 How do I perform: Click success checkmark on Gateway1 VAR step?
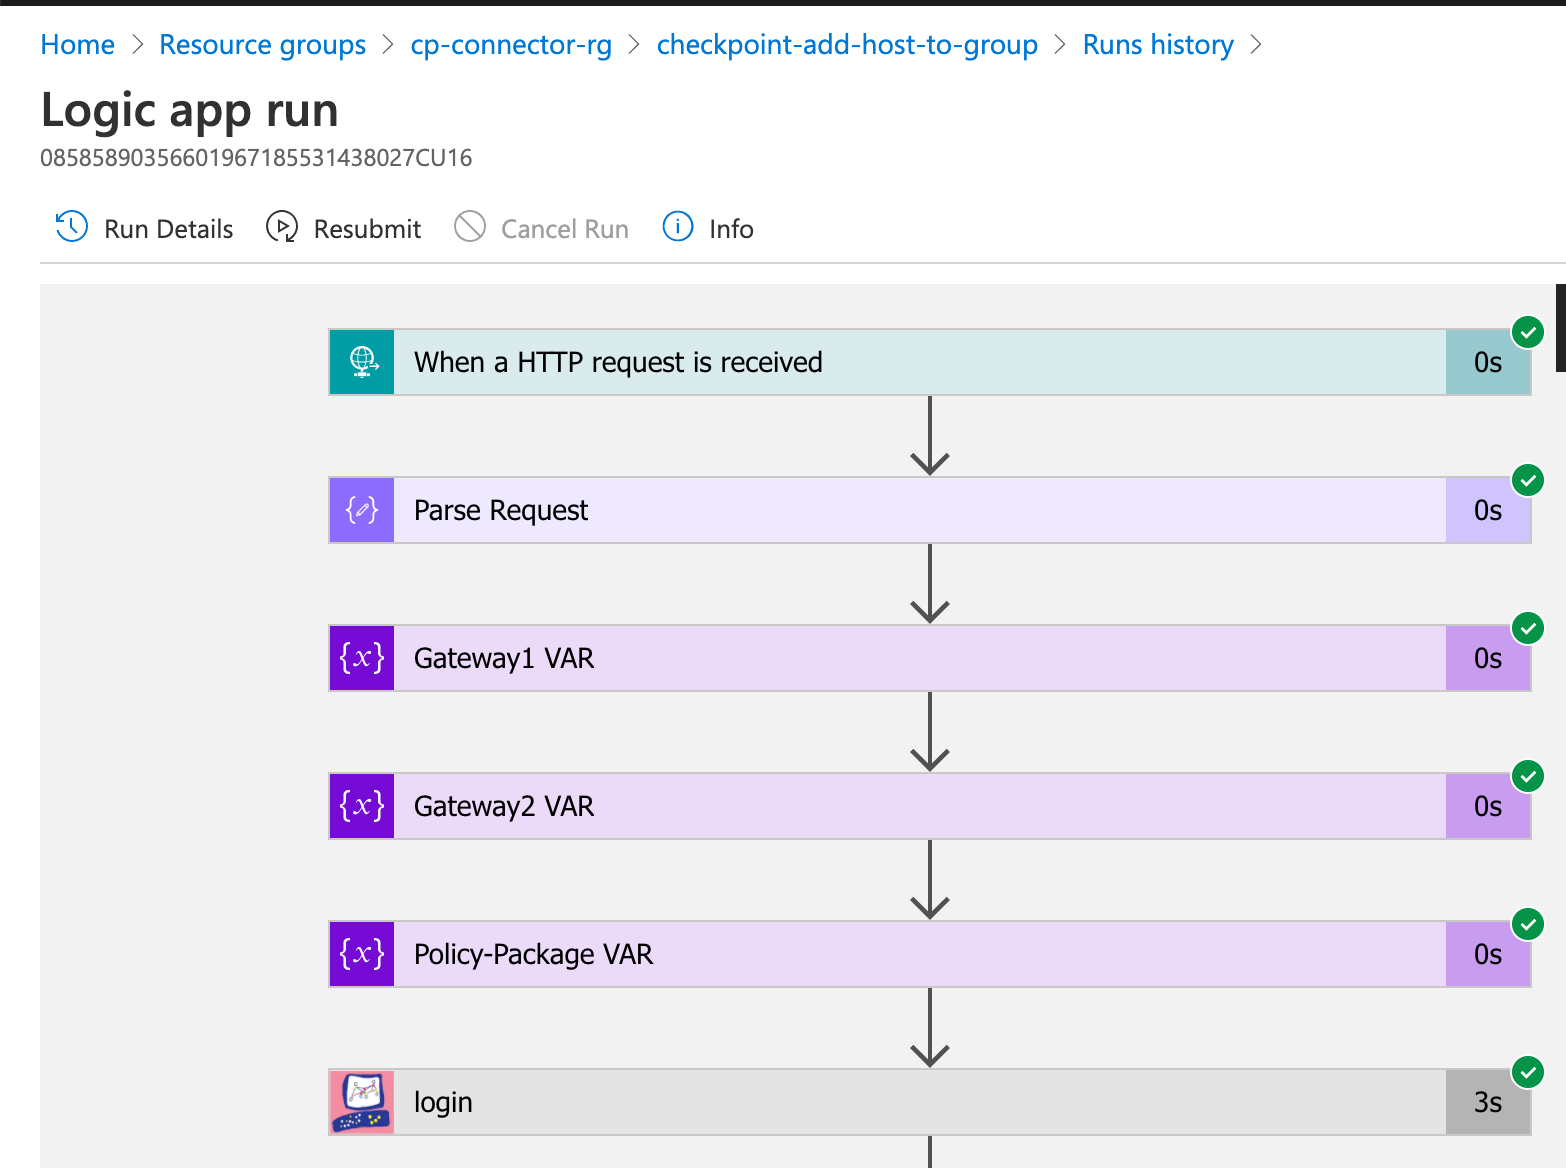click(1528, 628)
